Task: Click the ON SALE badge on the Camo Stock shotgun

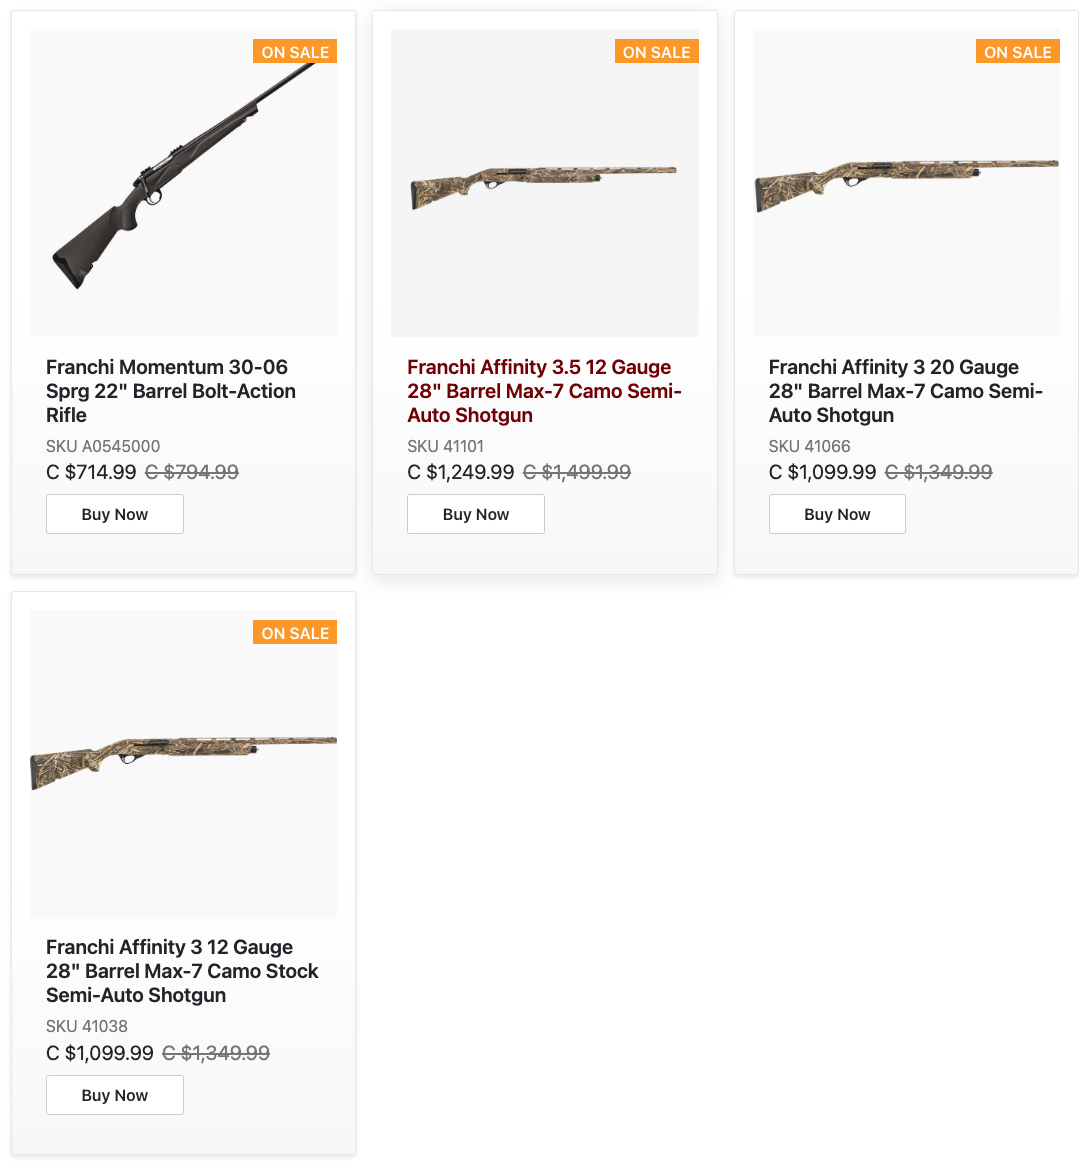Action: click(295, 633)
